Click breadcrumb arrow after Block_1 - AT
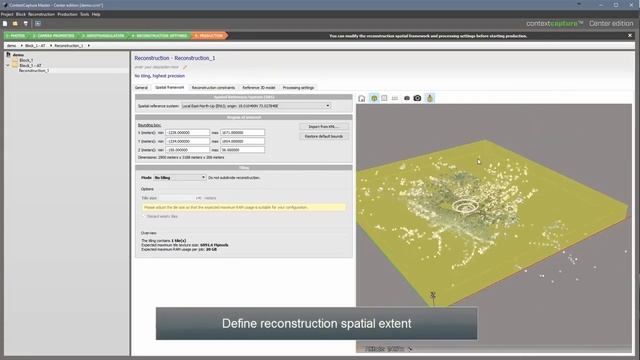The image size is (640, 360). click(51, 46)
